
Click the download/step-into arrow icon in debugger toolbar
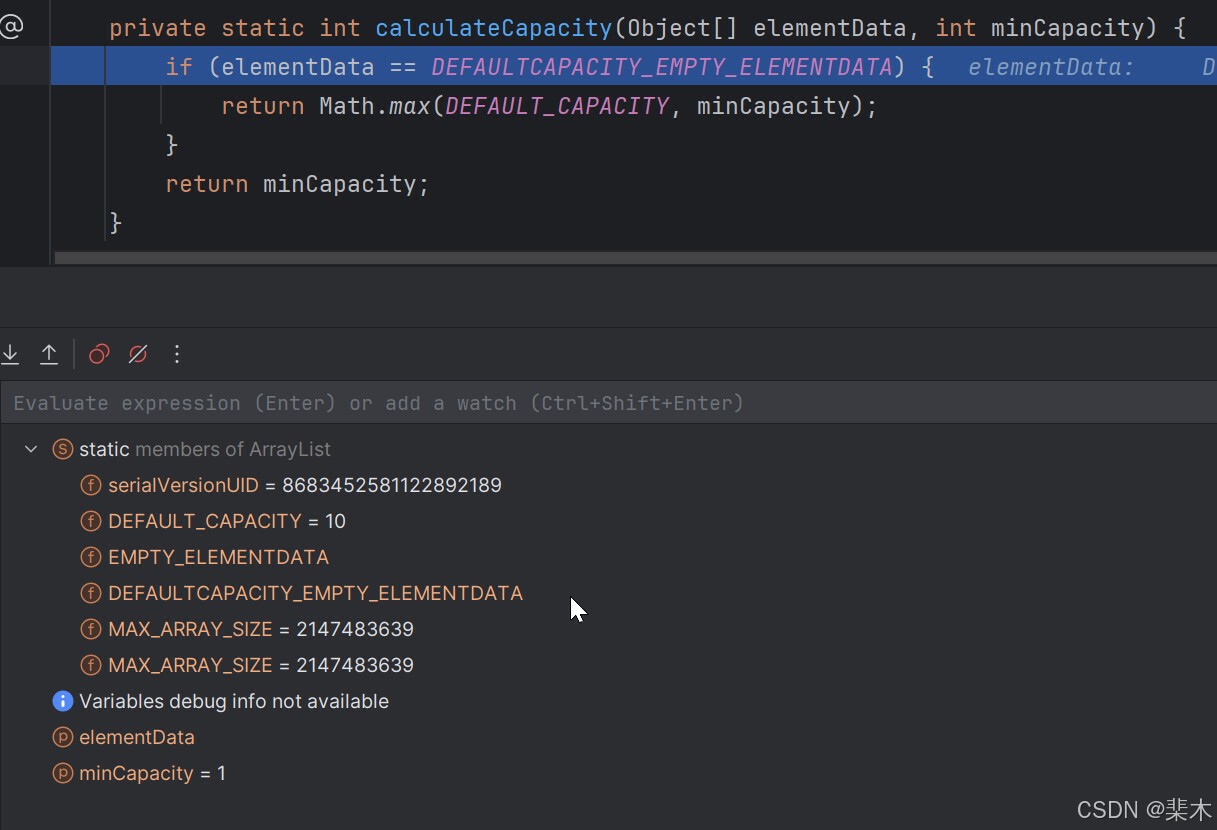[x=10, y=354]
